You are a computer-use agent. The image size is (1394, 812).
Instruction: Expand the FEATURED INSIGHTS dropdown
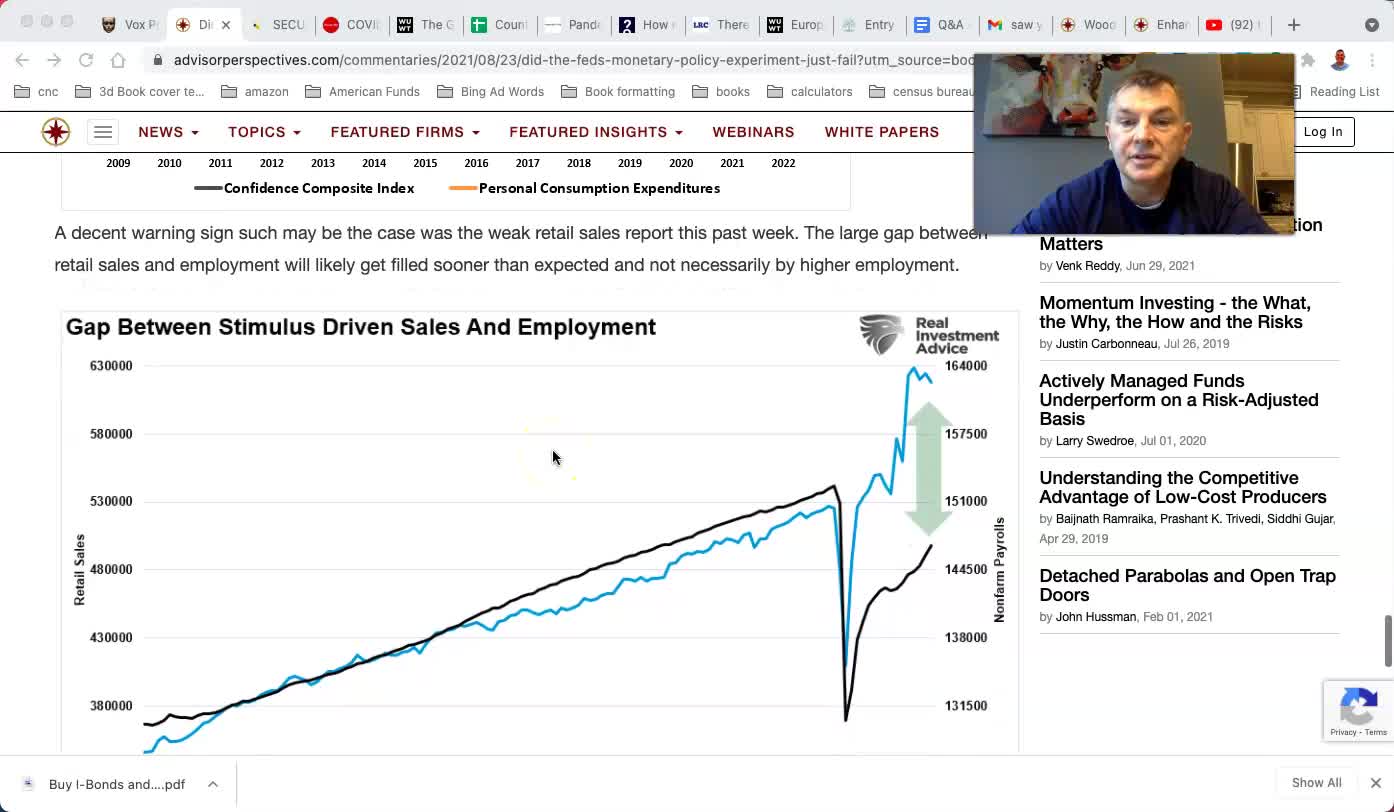pyautogui.click(x=596, y=132)
